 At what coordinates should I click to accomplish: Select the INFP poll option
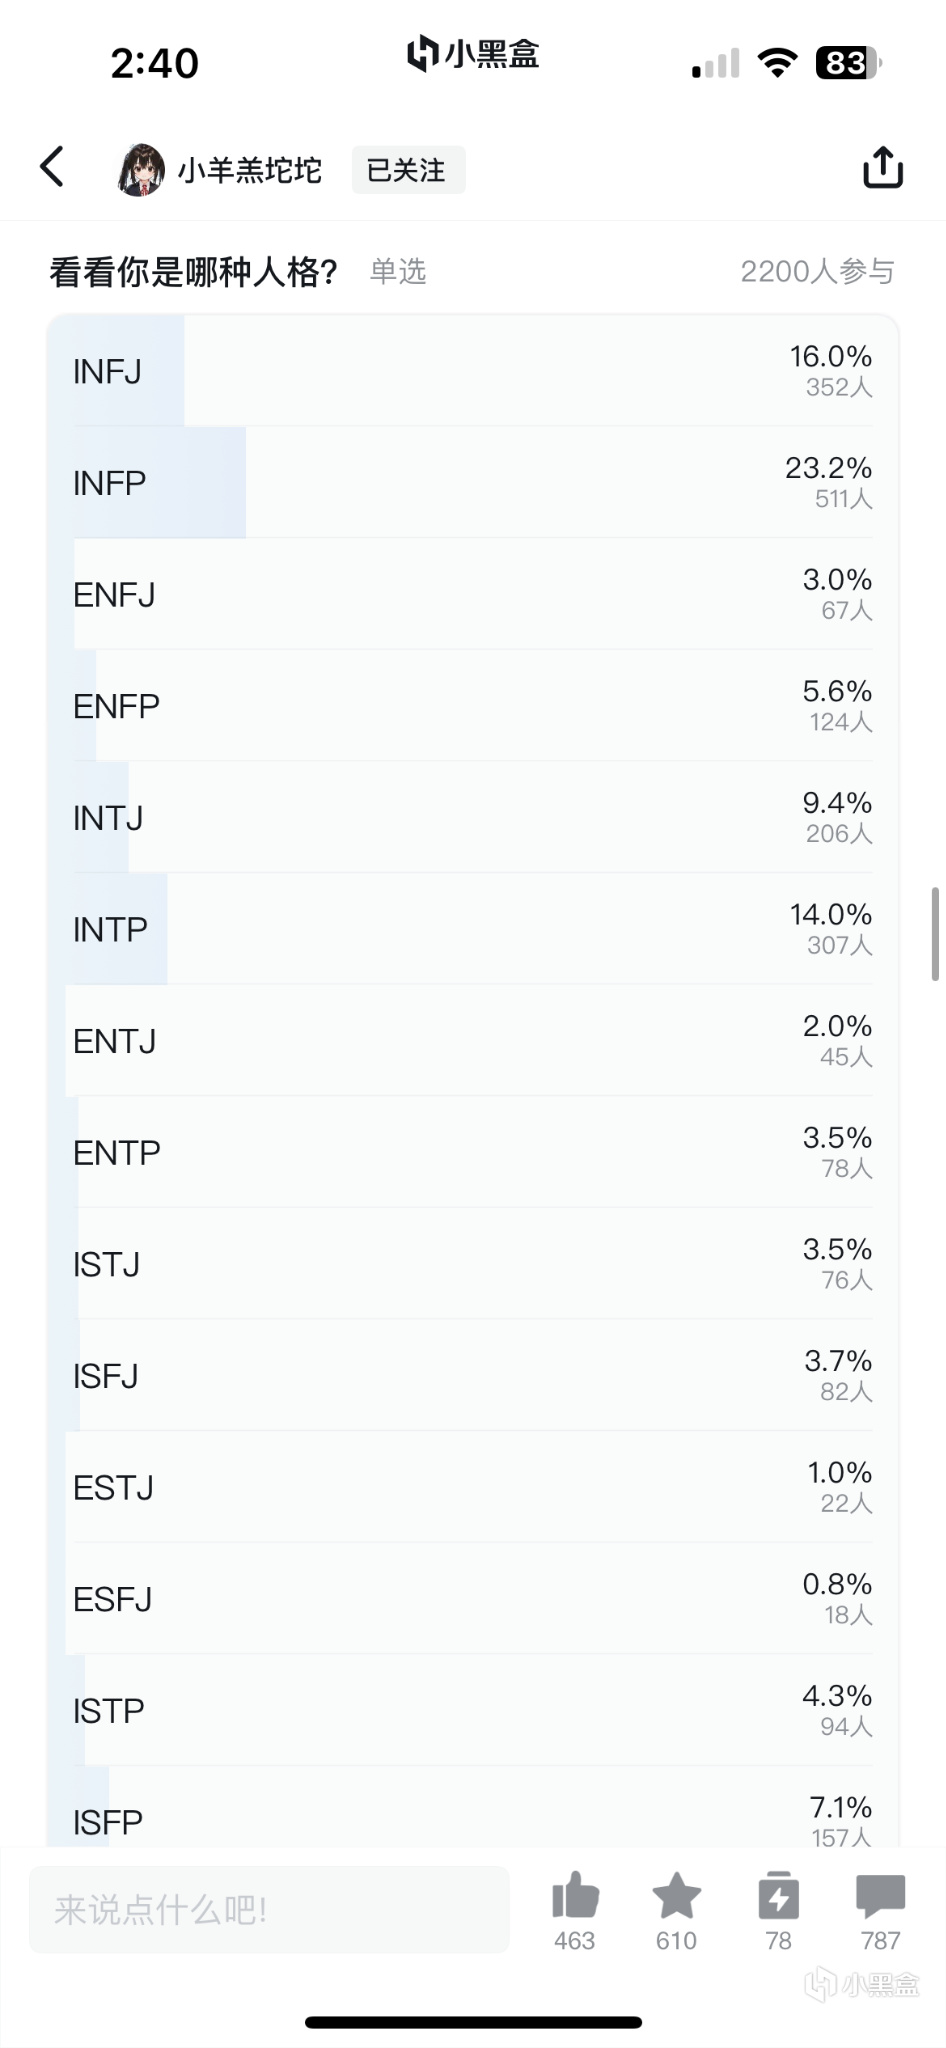(x=473, y=483)
